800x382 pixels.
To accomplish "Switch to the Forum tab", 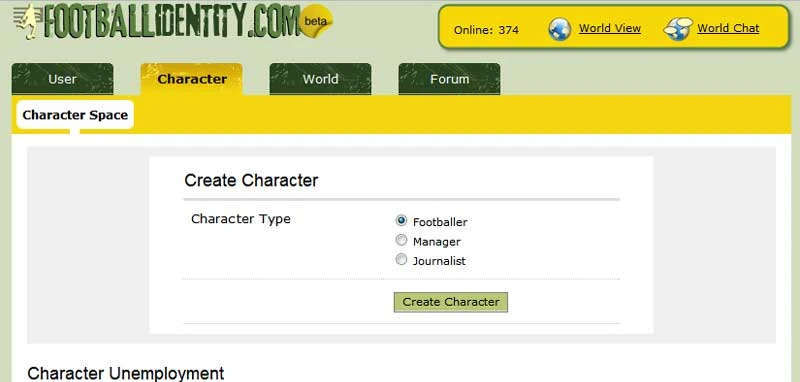I will [x=449, y=79].
